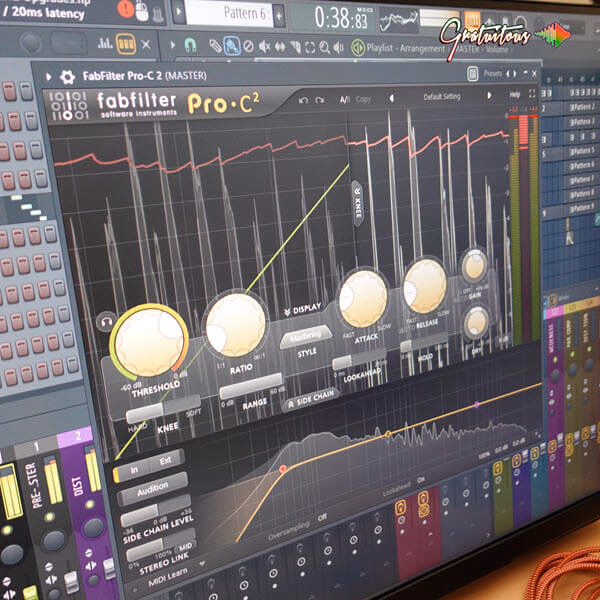The height and width of the screenshot is (600, 600).
Task: Toggle the MID stereo link mode
Action: (186, 546)
